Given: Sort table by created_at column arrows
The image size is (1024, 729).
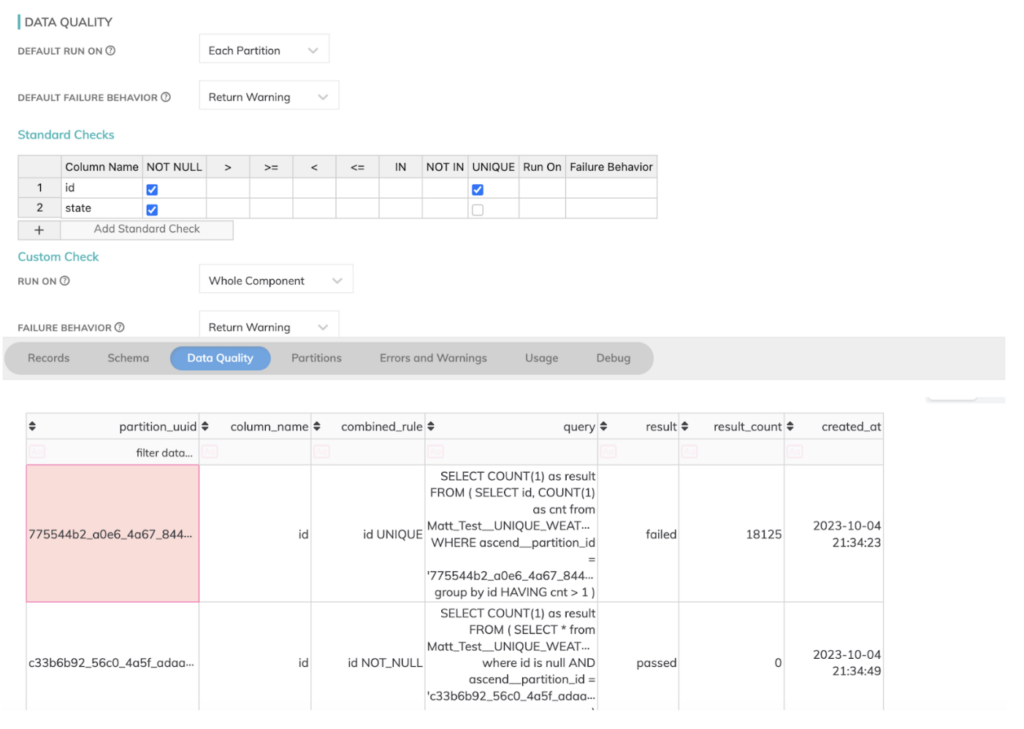Looking at the screenshot, I should coord(790,427).
